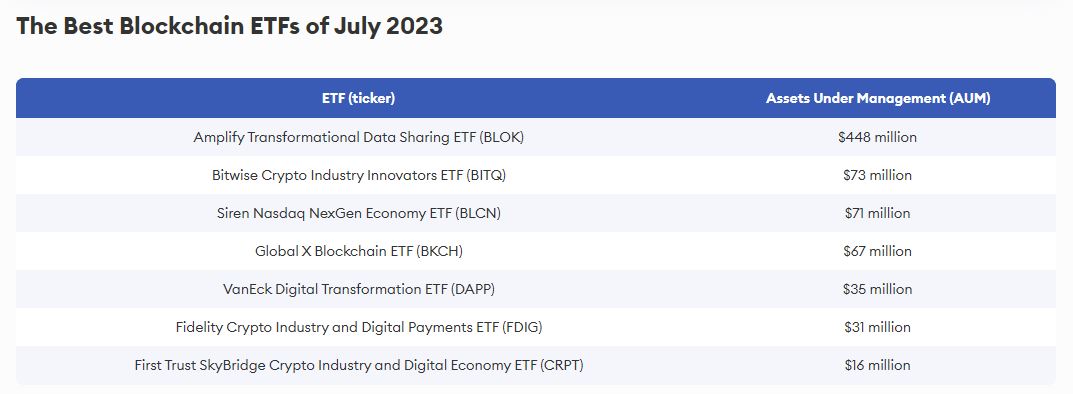Select the ETF (ticker) column header
The height and width of the screenshot is (394, 1073).
359,98
